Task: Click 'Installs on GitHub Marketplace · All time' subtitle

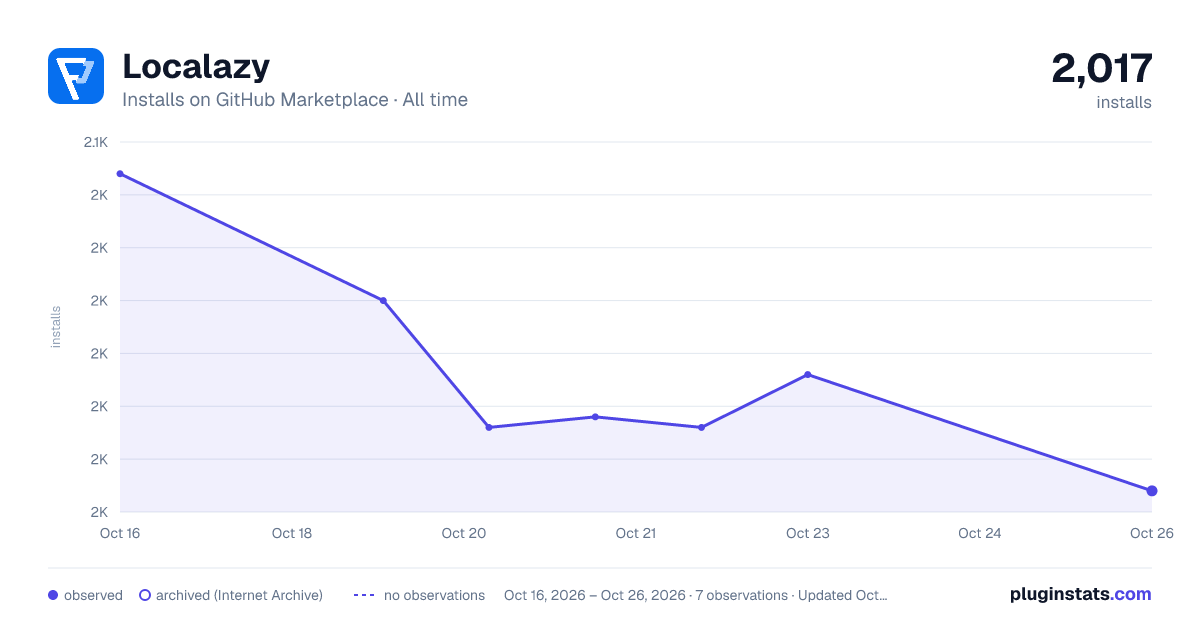Action: [x=295, y=100]
